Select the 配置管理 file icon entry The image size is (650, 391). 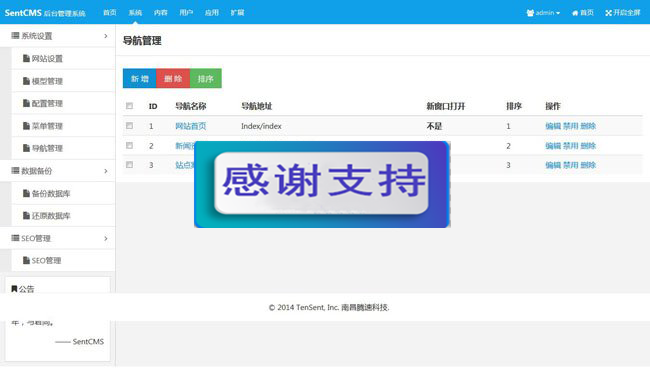[26, 103]
